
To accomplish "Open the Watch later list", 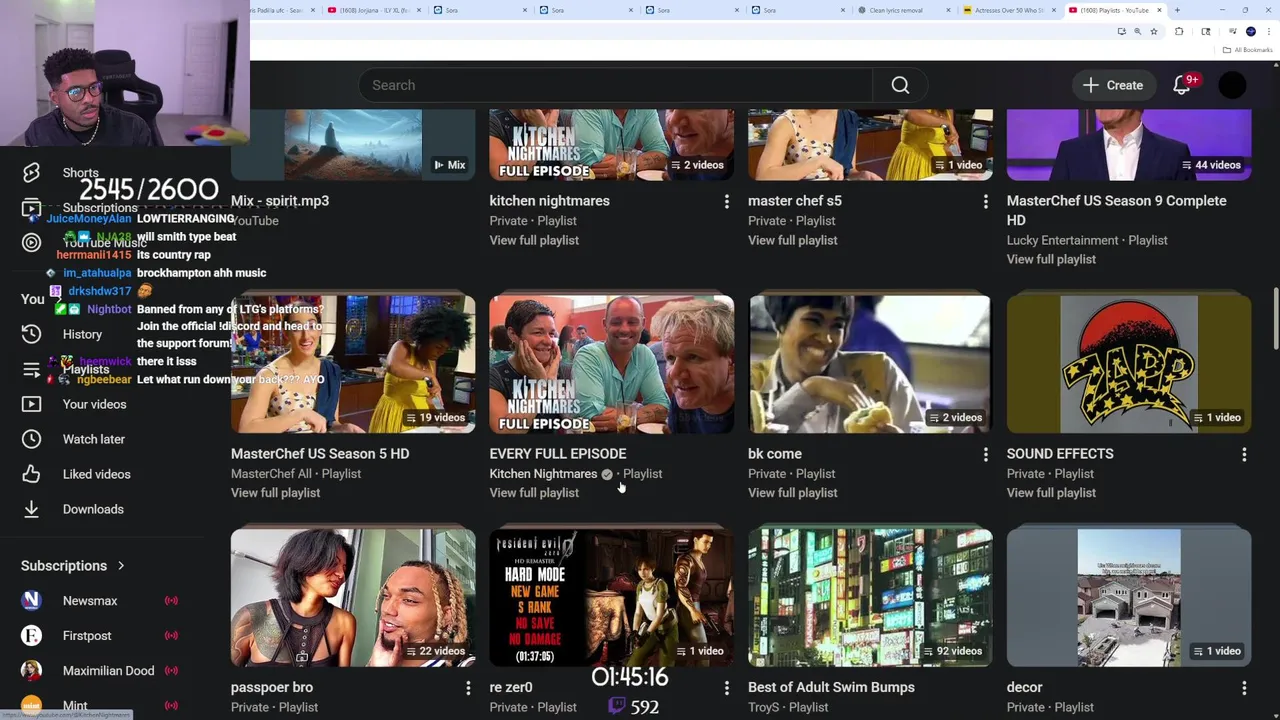I will click(x=74, y=439).
